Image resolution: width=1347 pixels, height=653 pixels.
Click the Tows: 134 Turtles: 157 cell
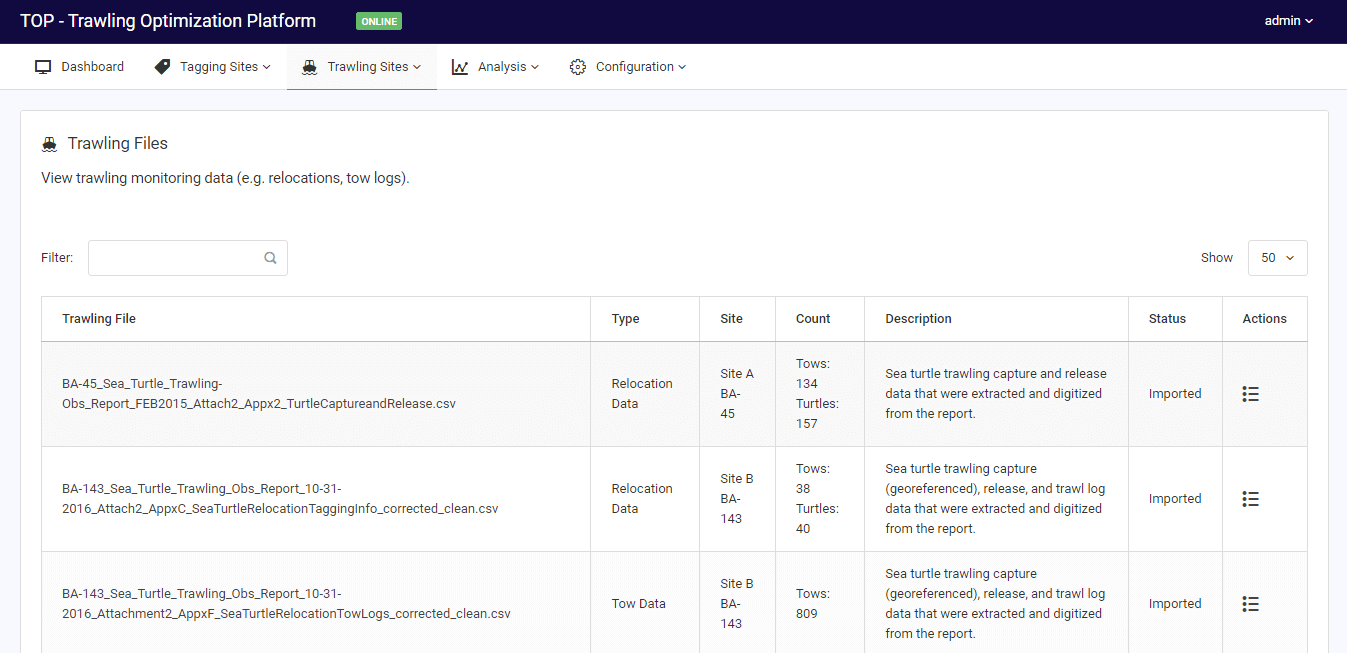(x=818, y=394)
